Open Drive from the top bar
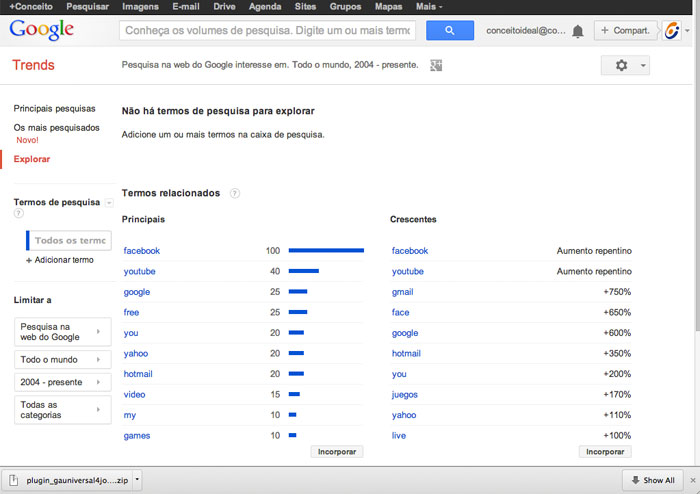The width and height of the screenshot is (700, 494). [224, 7]
